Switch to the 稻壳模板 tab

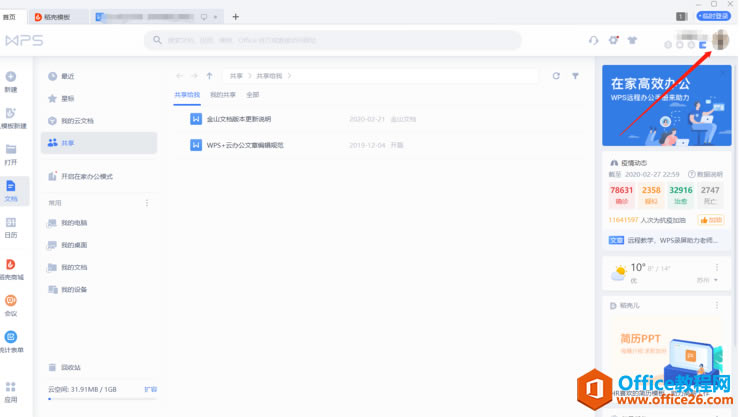point(58,17)
